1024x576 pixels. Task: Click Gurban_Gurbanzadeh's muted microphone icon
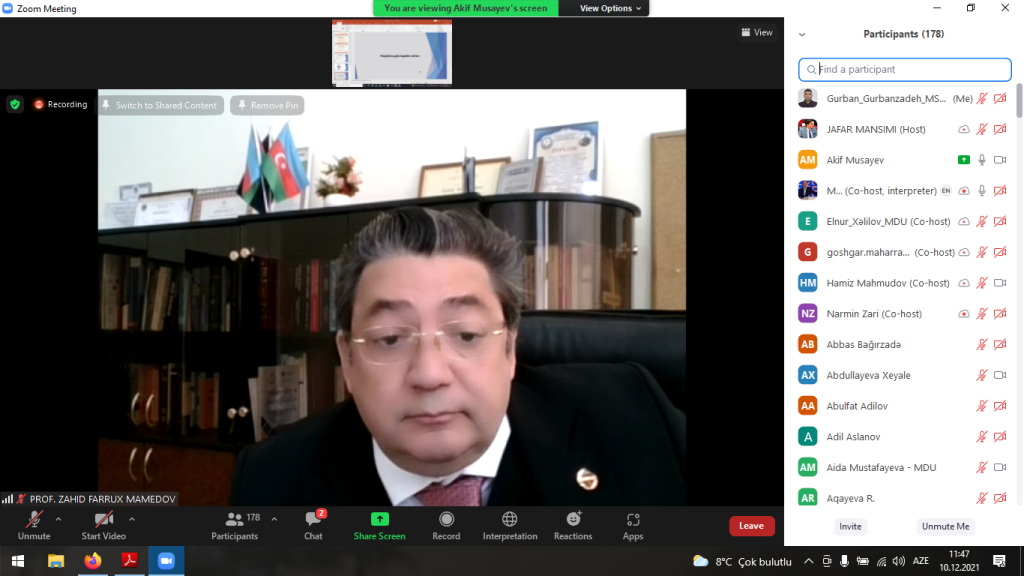[982, 99]
